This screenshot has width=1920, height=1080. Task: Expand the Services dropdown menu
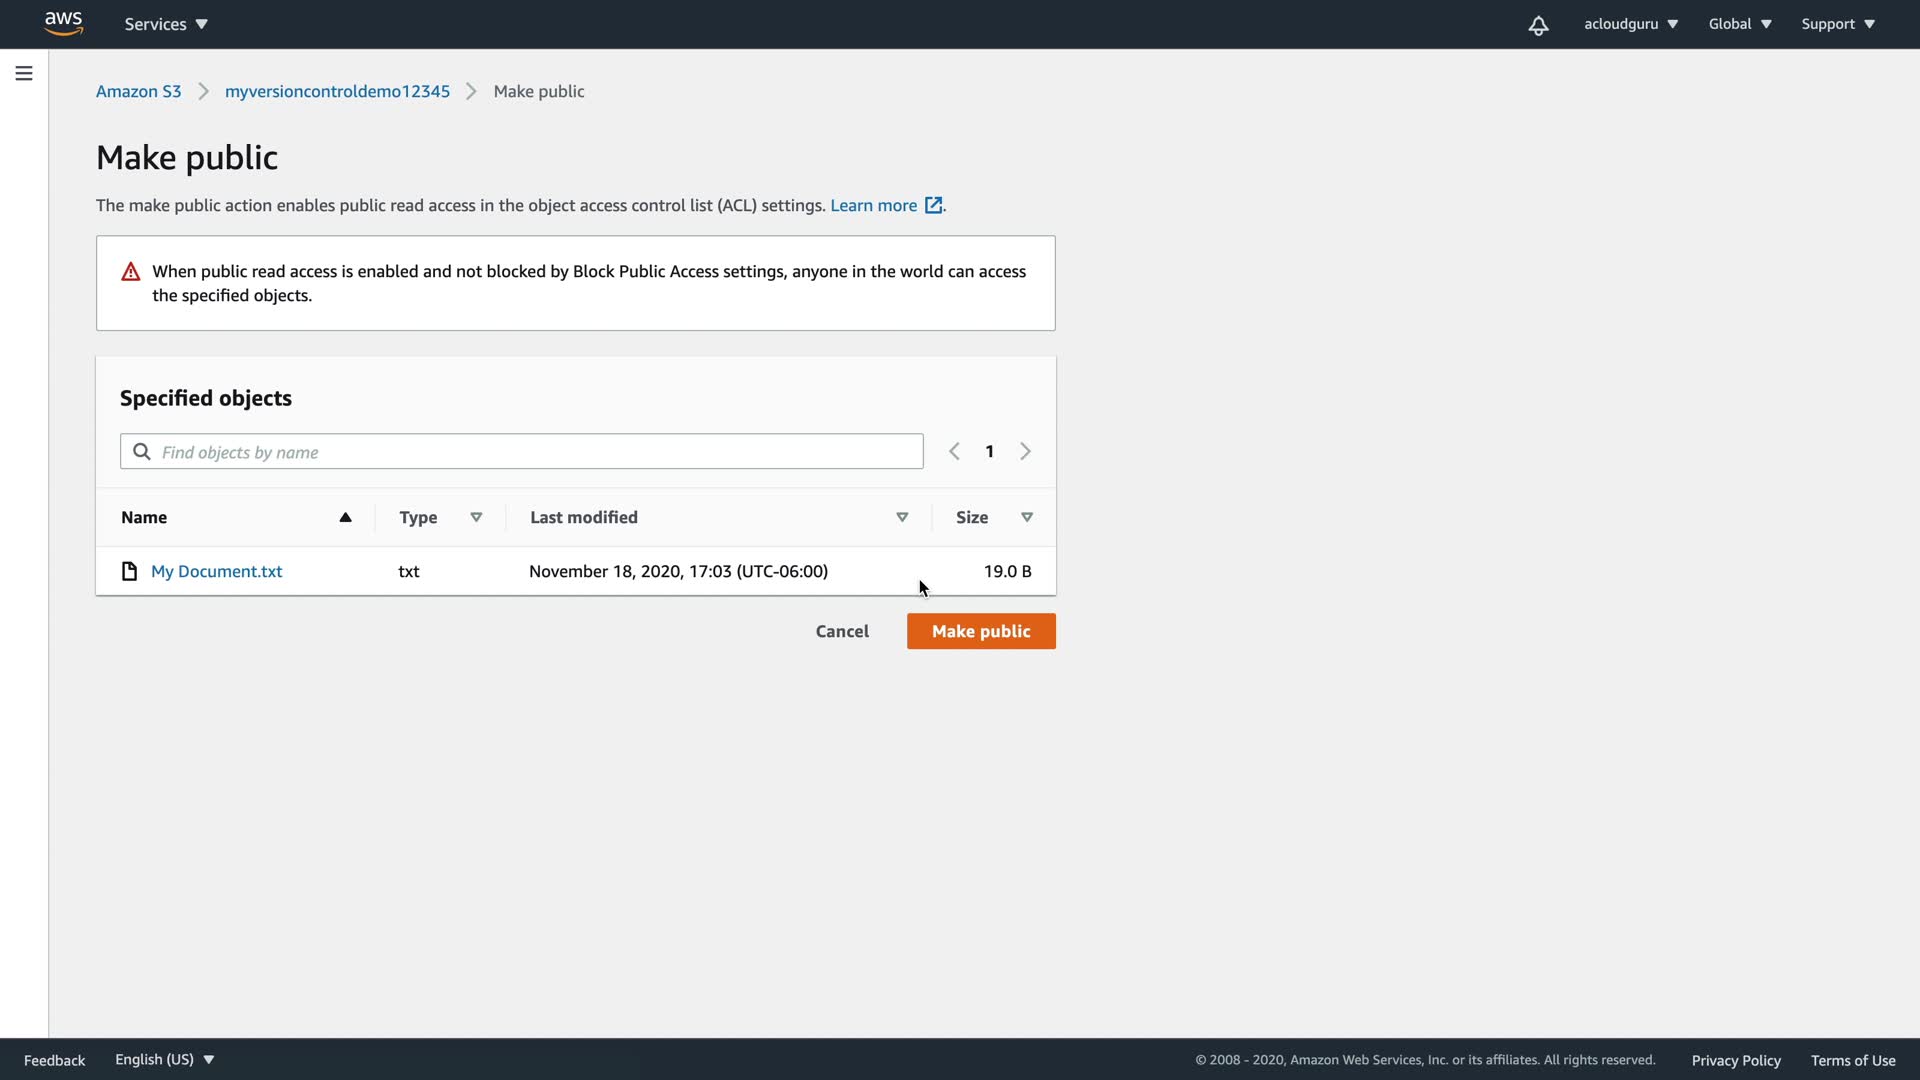point(166,24)
